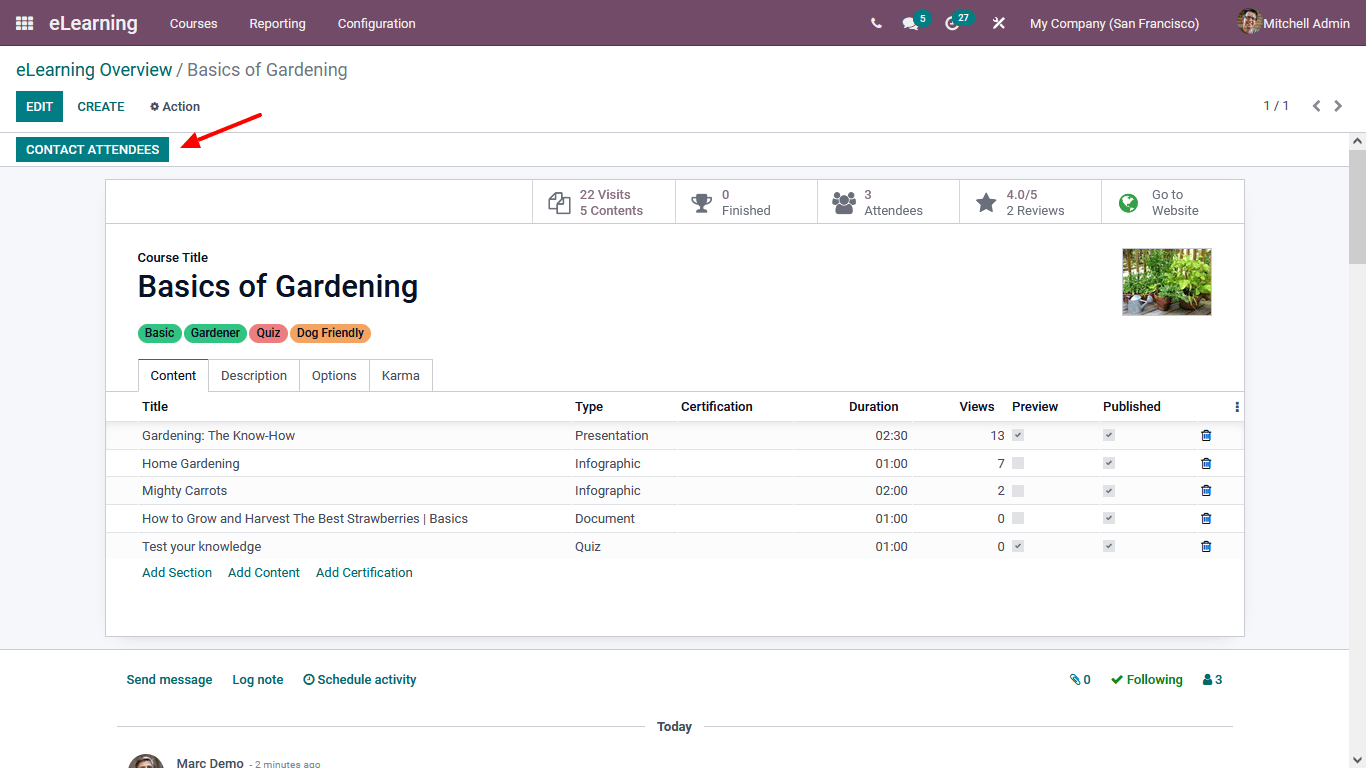Click the course garden image thumbnail
The height and width of the screenshot is (768, 1366).
click(x=1167, y=282)
